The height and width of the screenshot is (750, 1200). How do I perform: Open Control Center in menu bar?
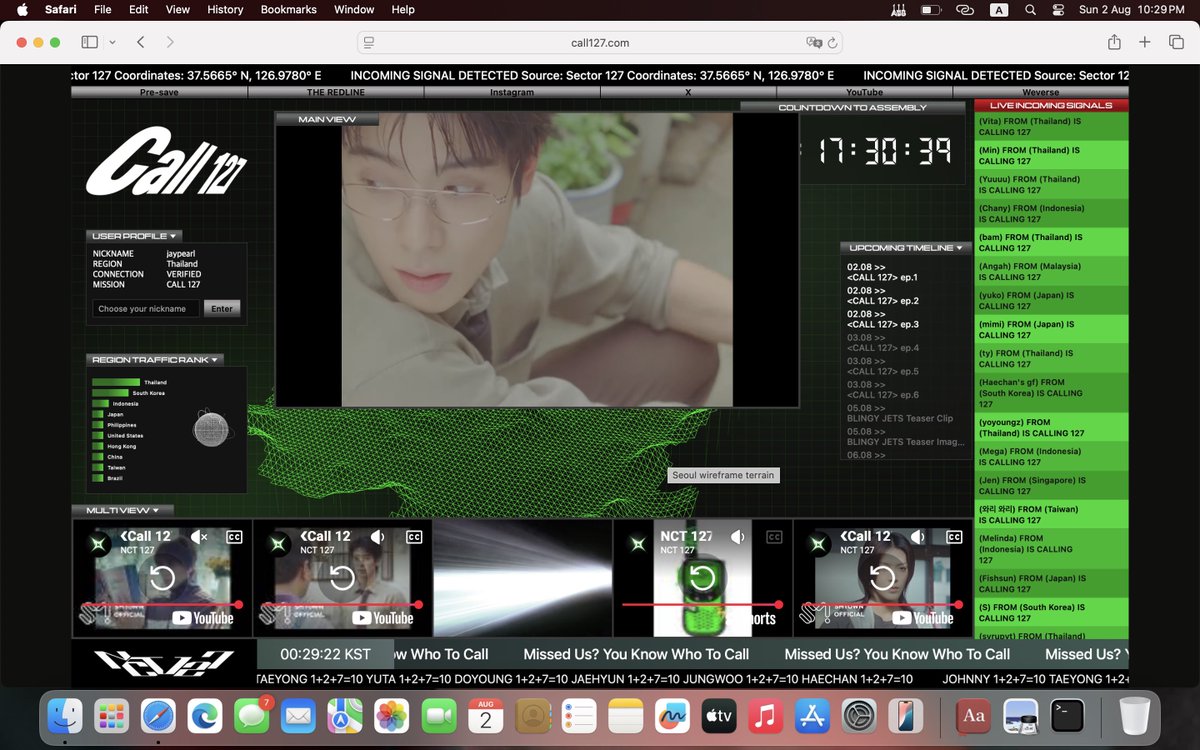point(1060,9)
